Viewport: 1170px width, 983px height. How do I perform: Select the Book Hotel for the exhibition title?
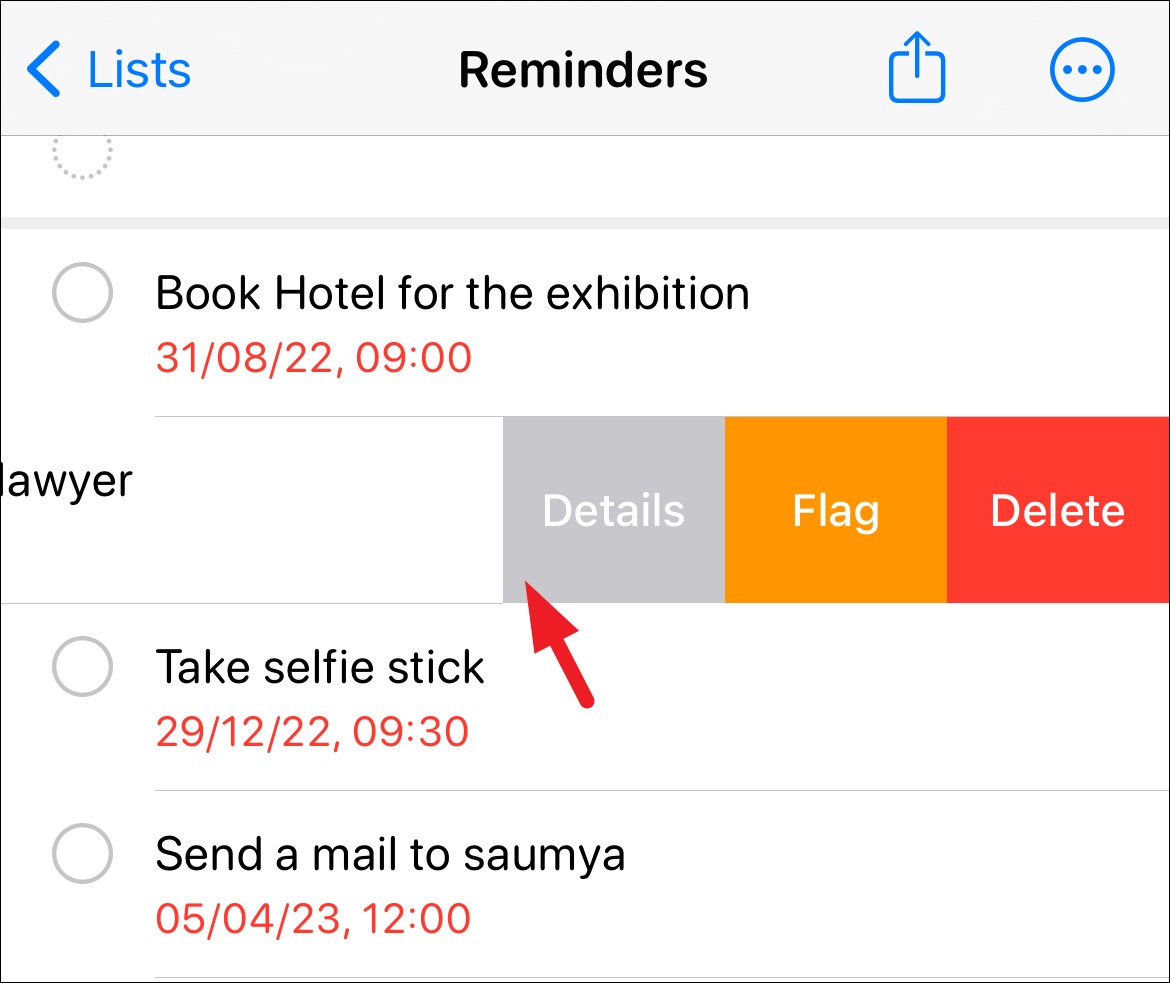pos(452,293)
